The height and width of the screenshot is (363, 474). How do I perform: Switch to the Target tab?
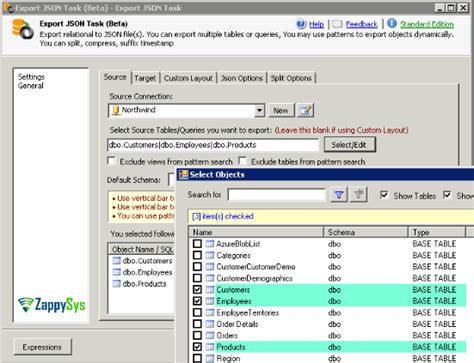point(145,78)
